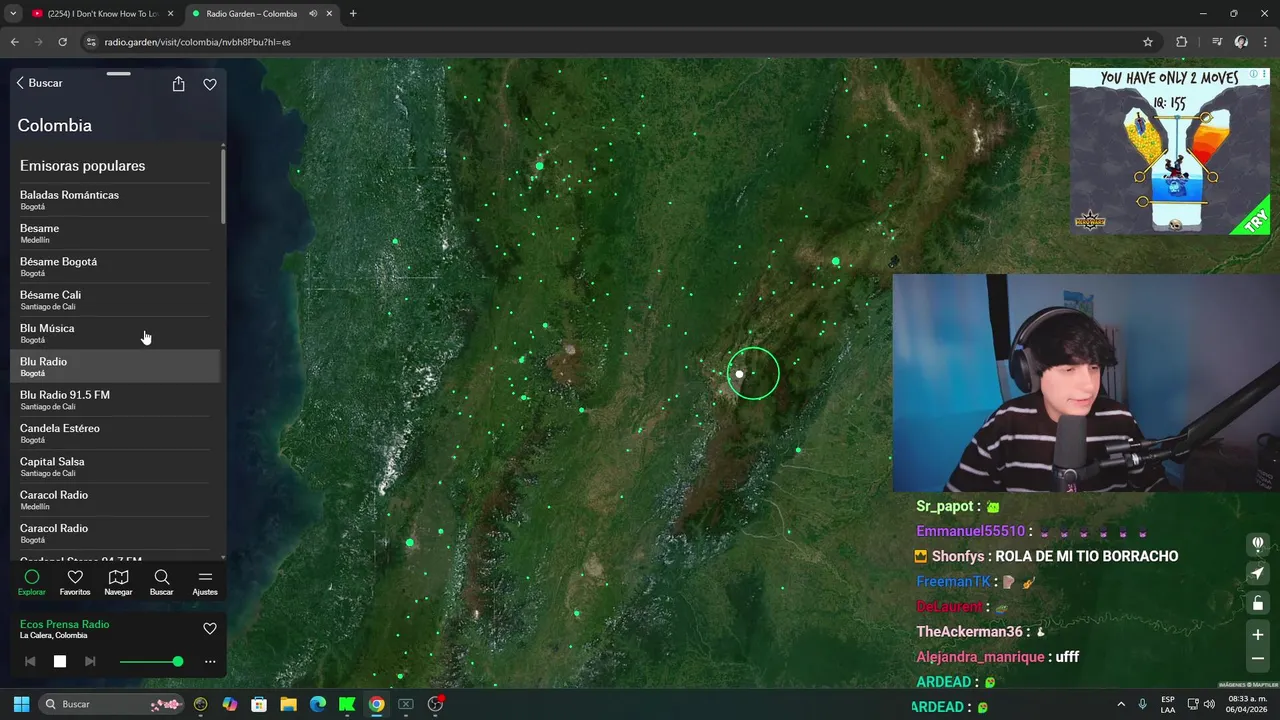
Task: Open a new browser tab
Action: coord(353,14)
